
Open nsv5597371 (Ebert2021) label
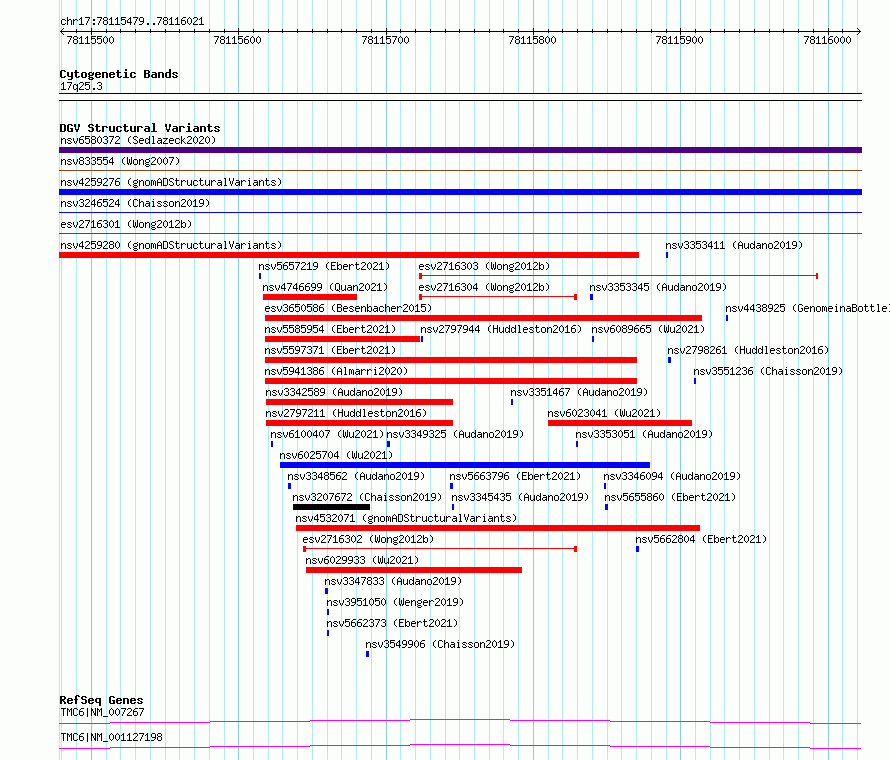point(330,350)
